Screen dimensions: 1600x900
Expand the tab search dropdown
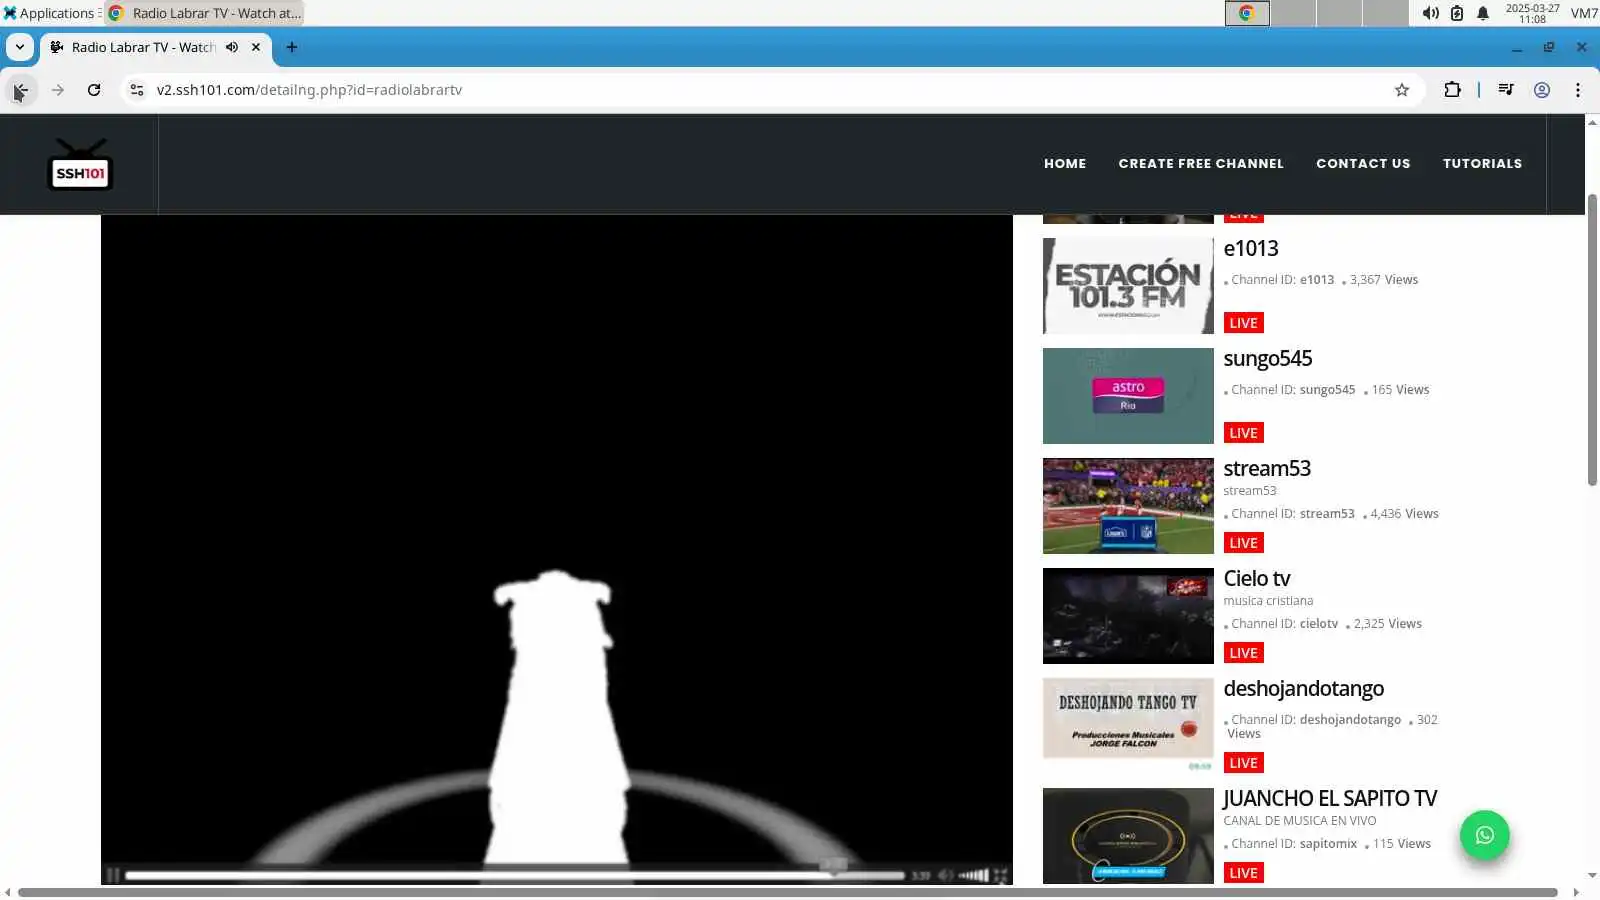[x=20, y=47]
